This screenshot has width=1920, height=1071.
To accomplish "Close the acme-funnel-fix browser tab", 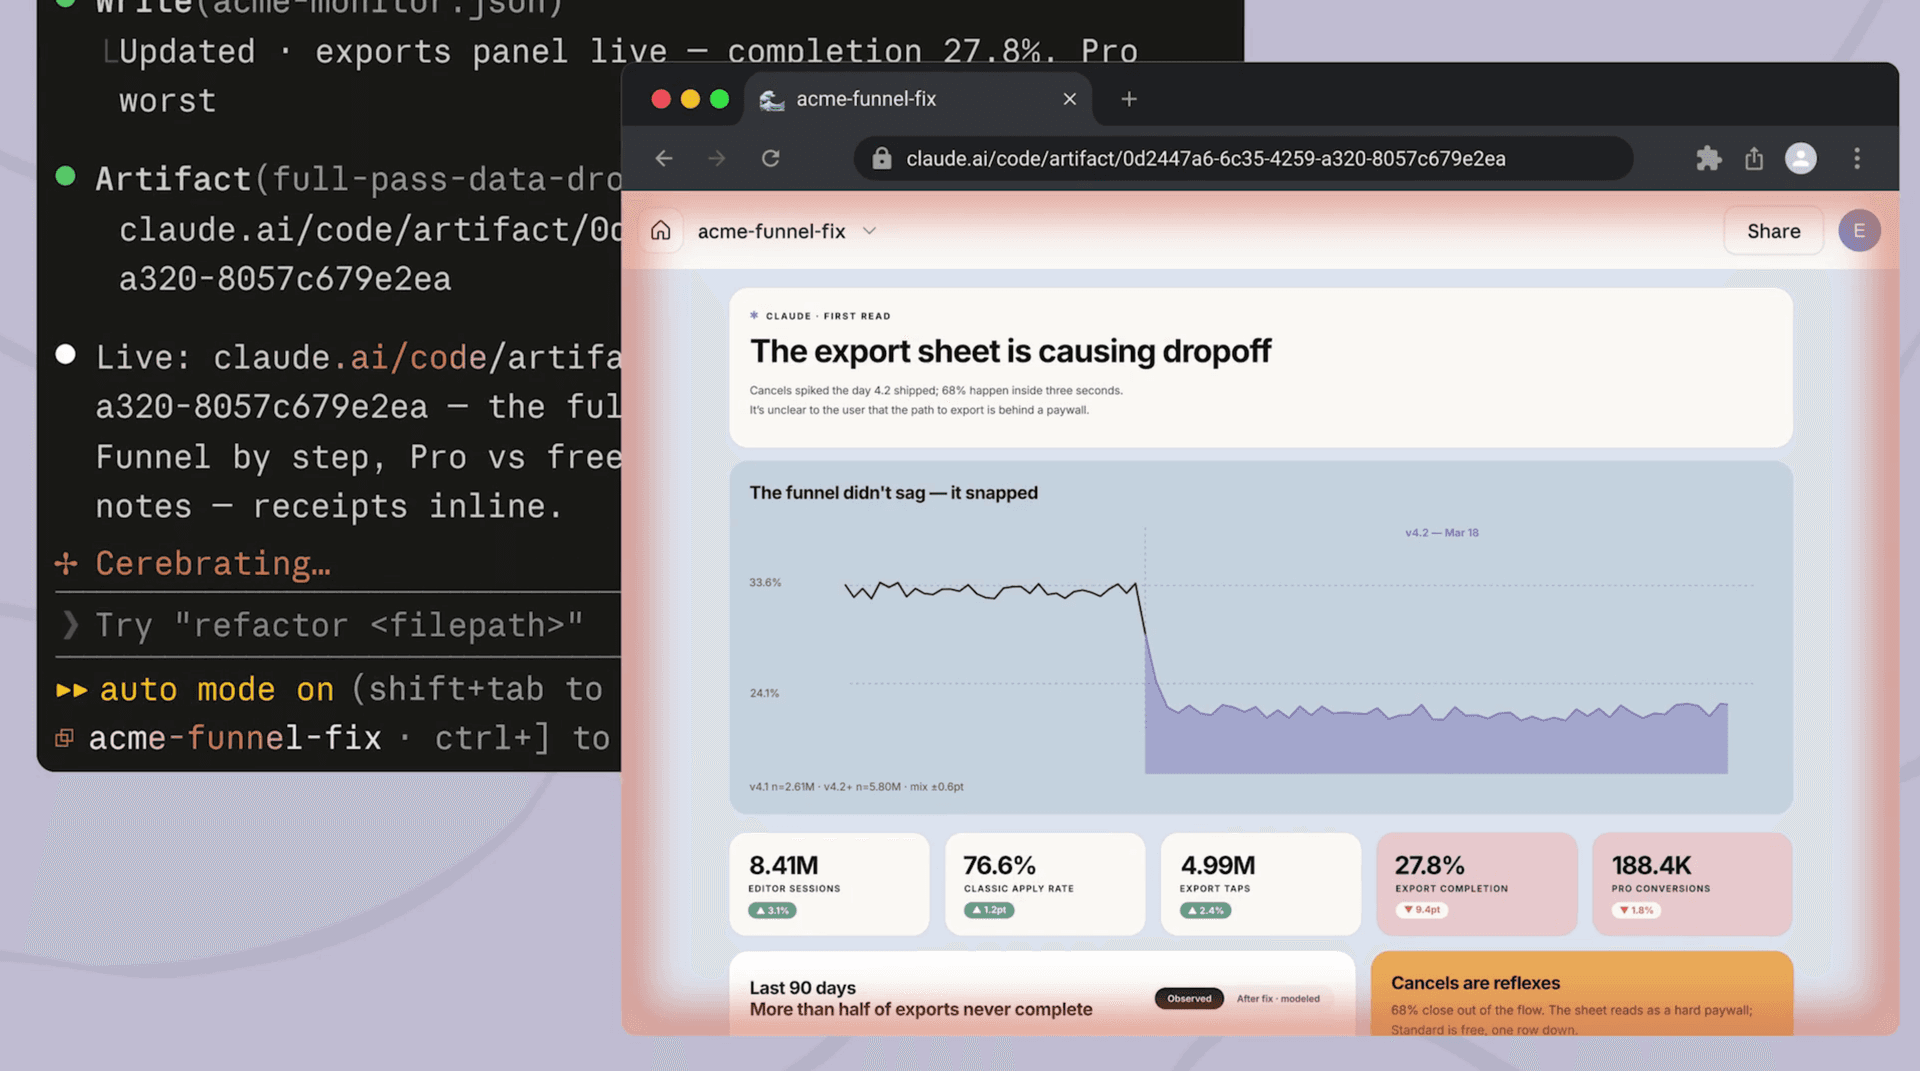I will point(1070,99).
